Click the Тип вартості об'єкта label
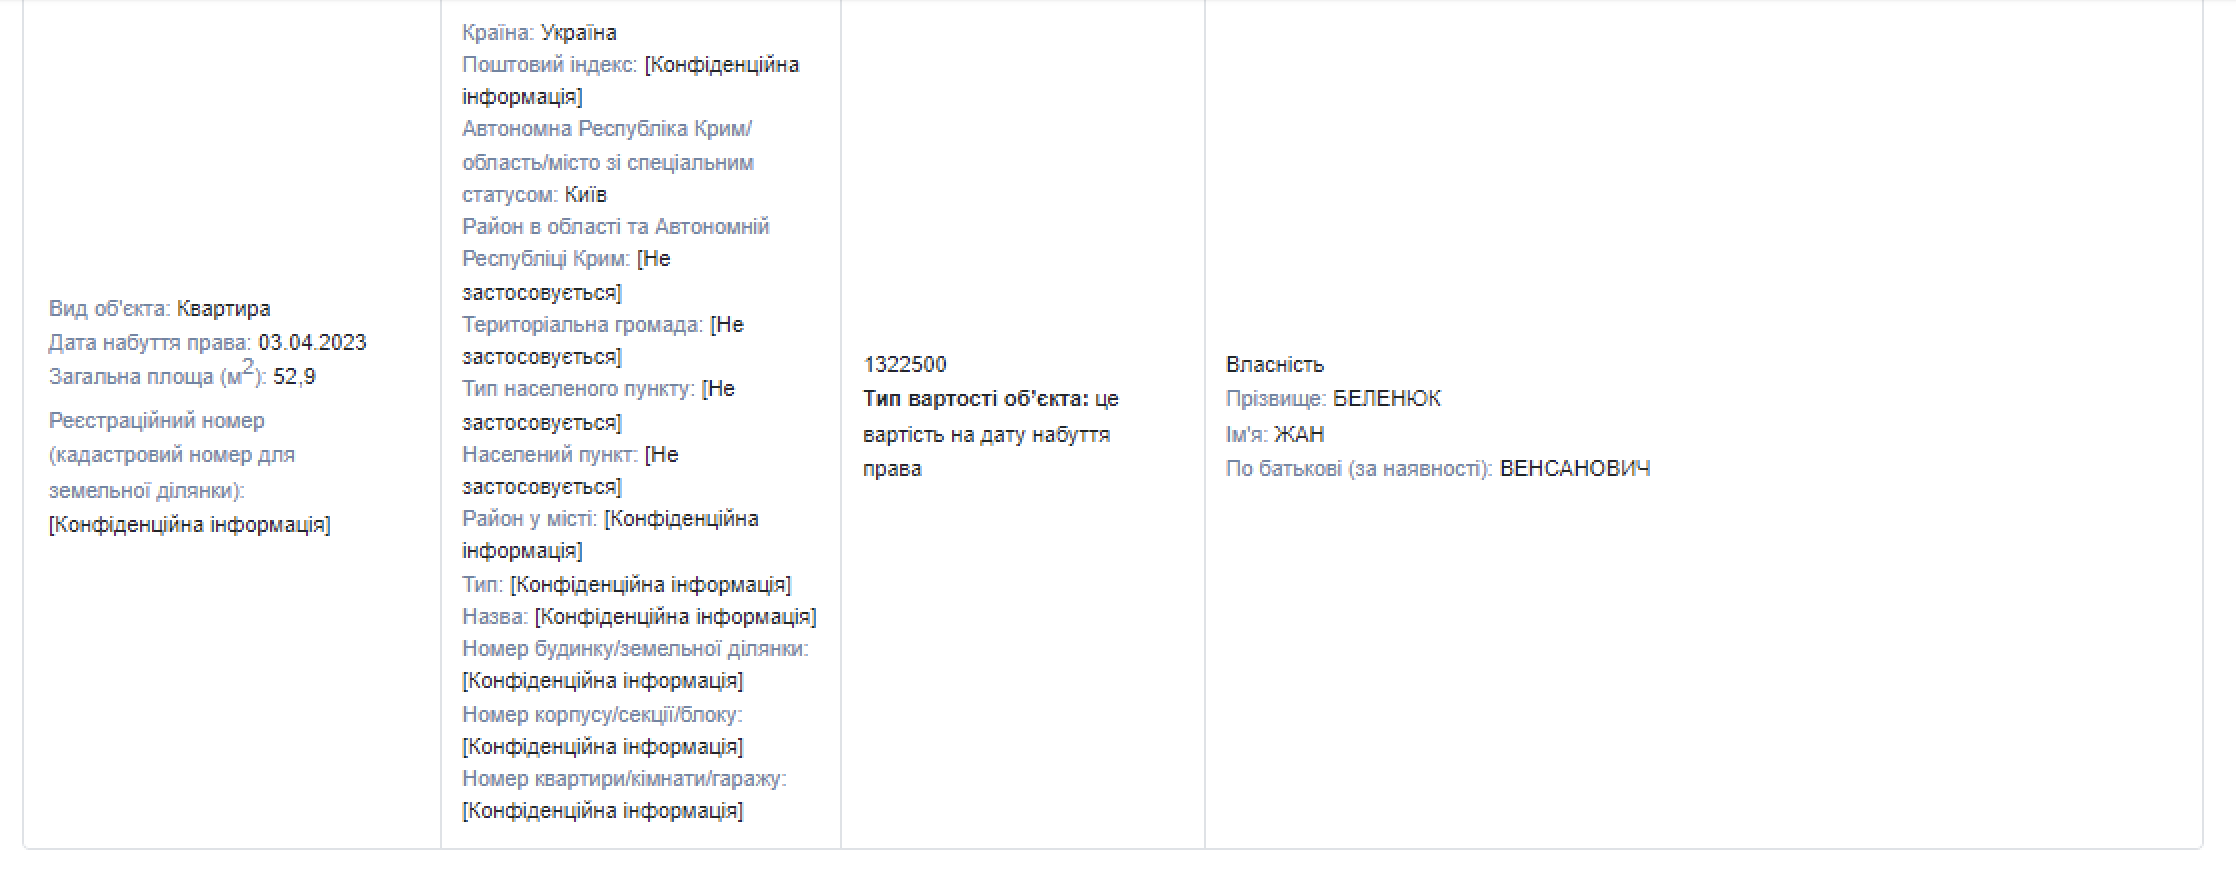The height and width of the screenshot is (870, 2236). (x=975, y=399)
